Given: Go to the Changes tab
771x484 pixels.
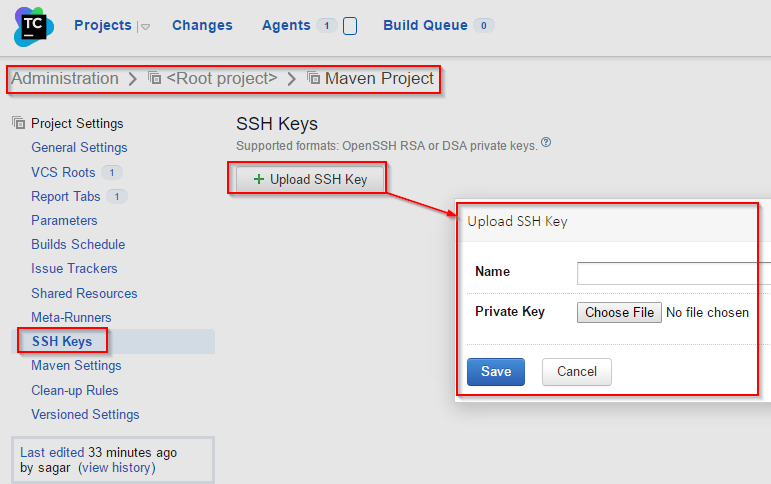Looking at the screenshot, I should pyautogui.click(x=202, y=25).
